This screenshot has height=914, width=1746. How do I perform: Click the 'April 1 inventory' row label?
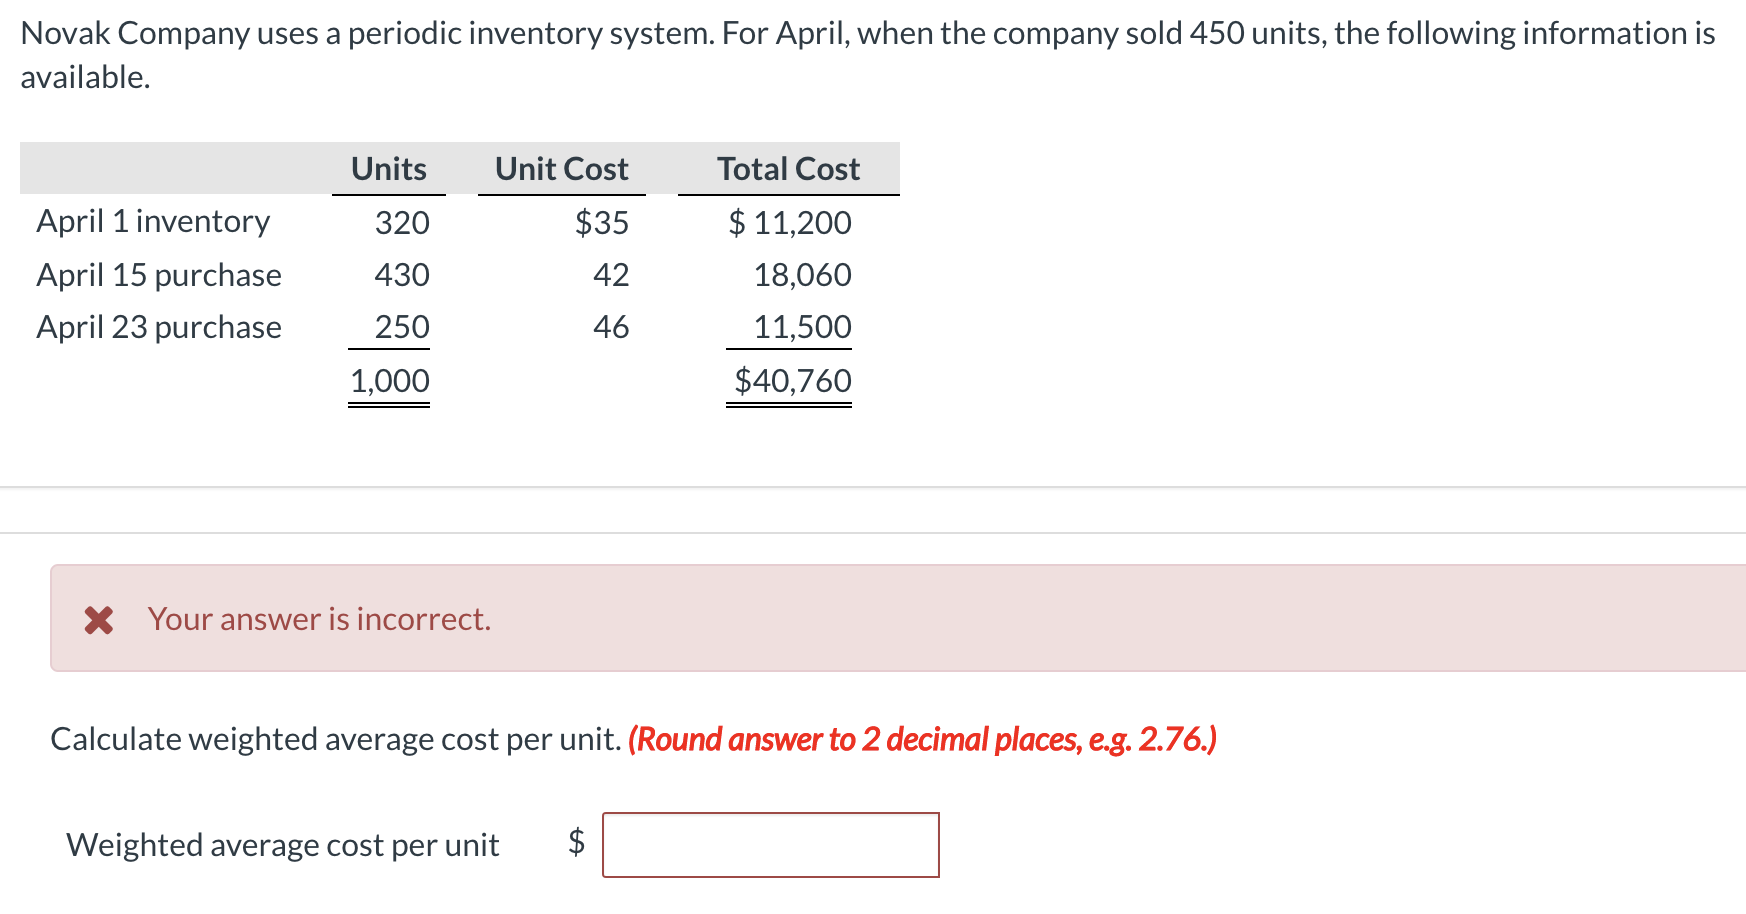[x=153, y=221]
